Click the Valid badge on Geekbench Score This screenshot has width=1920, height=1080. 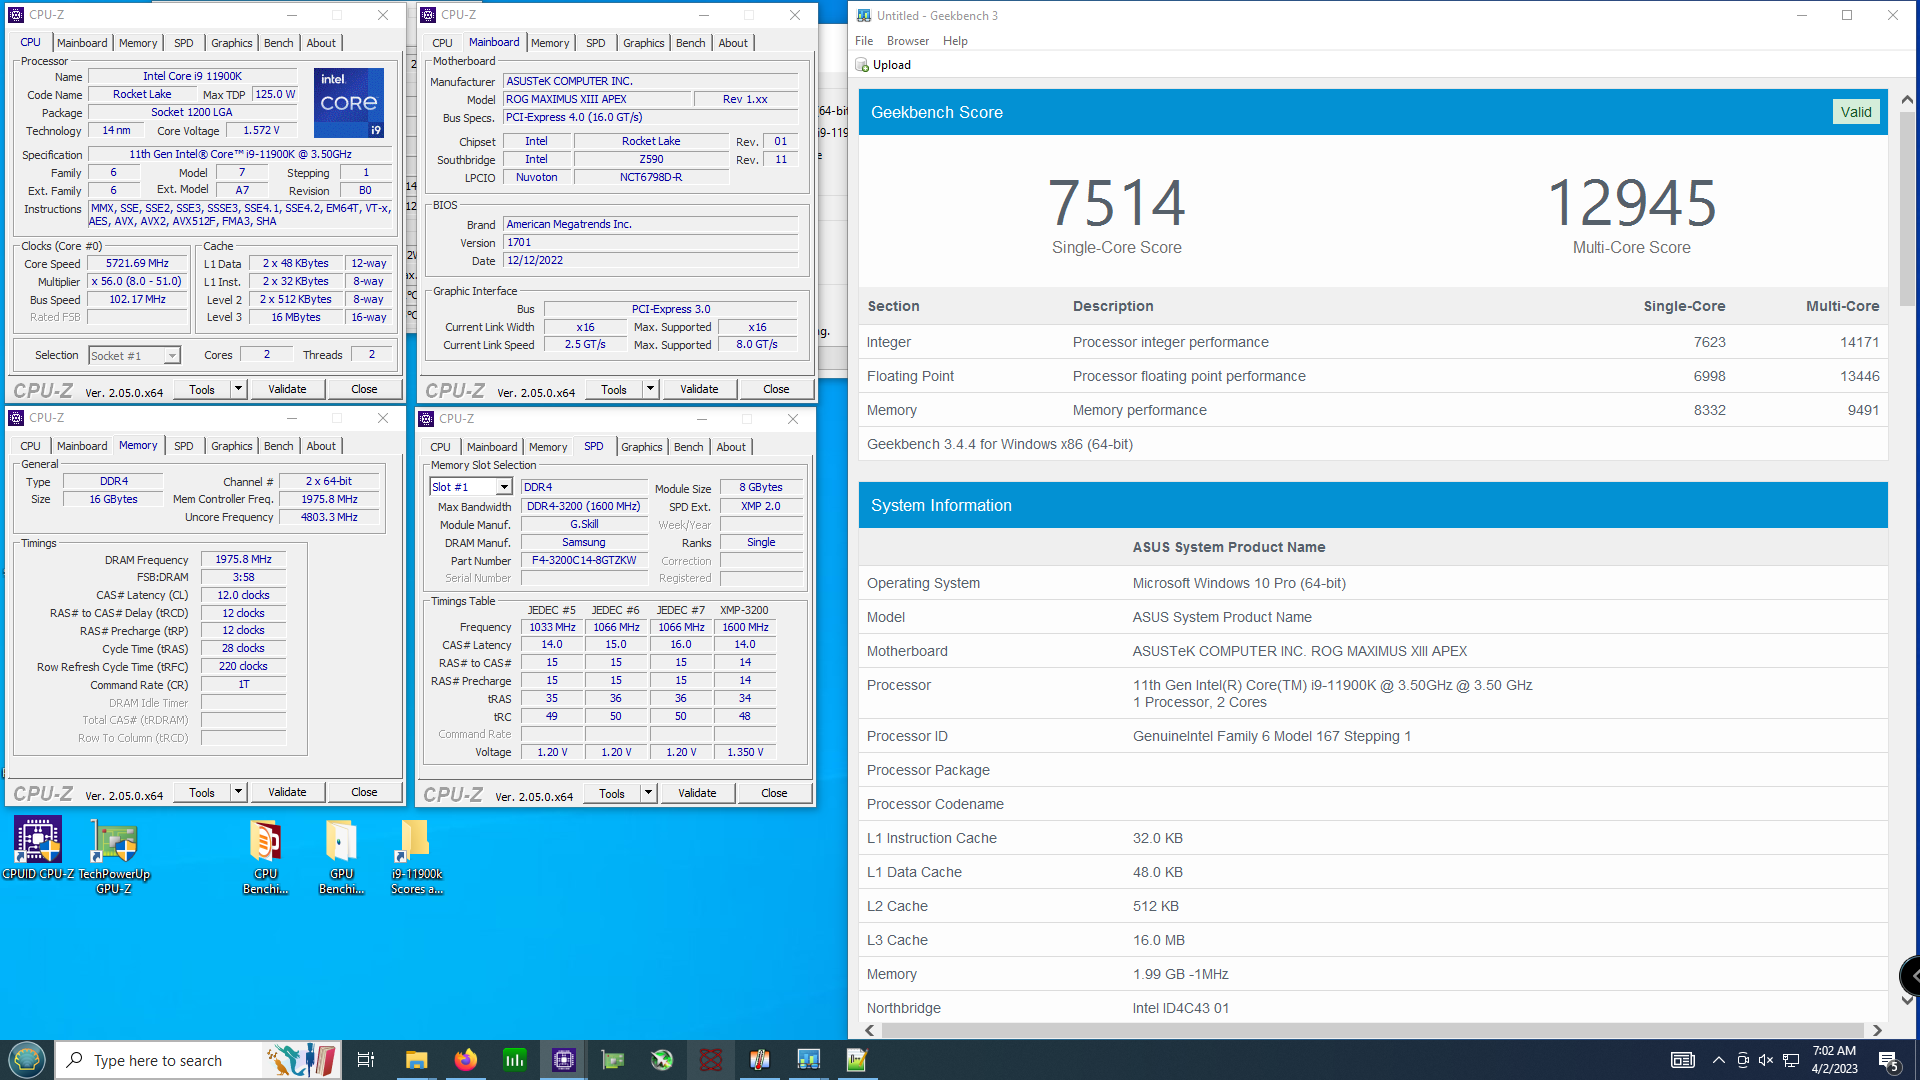click(1856, 112)
